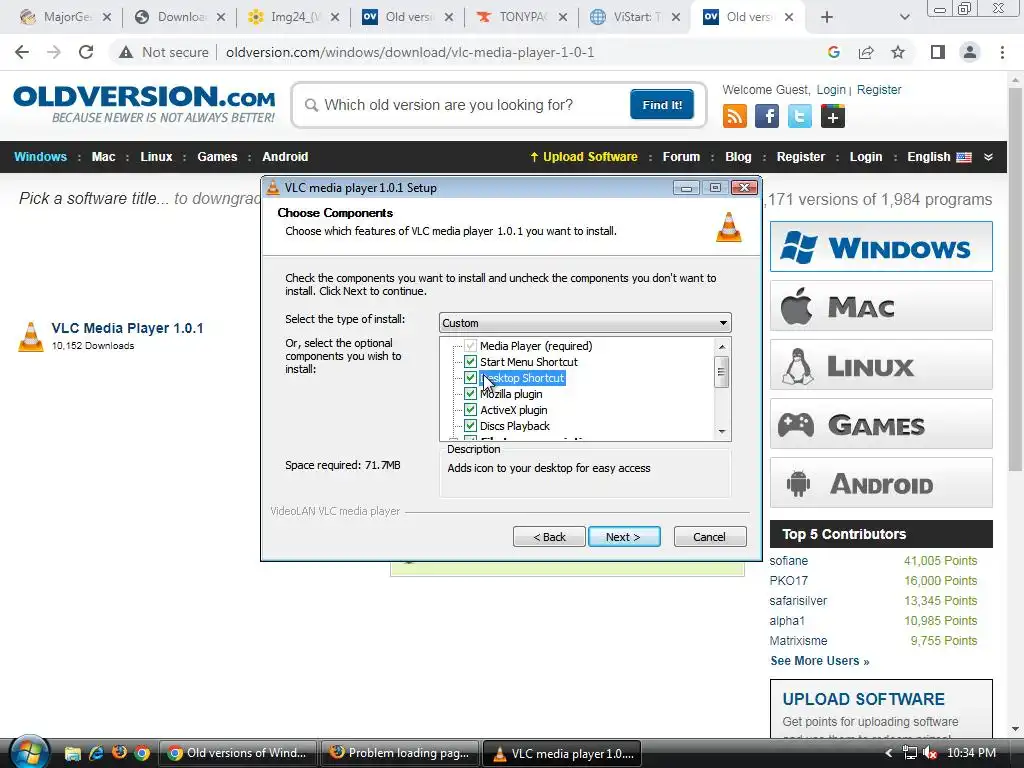Click components list scroll down arrow
Screen dimensions: 1024x768
point(722,432)
